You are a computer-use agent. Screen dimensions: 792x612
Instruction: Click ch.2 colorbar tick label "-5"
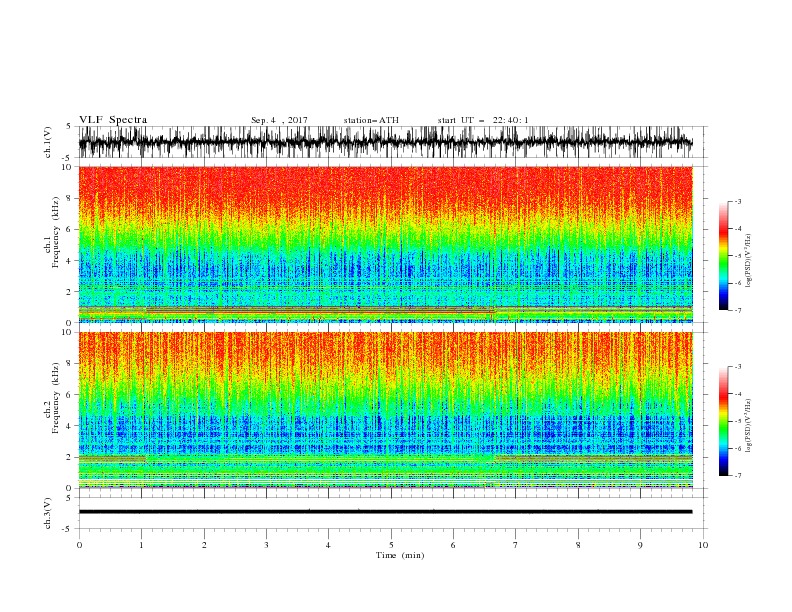[738, 421]
